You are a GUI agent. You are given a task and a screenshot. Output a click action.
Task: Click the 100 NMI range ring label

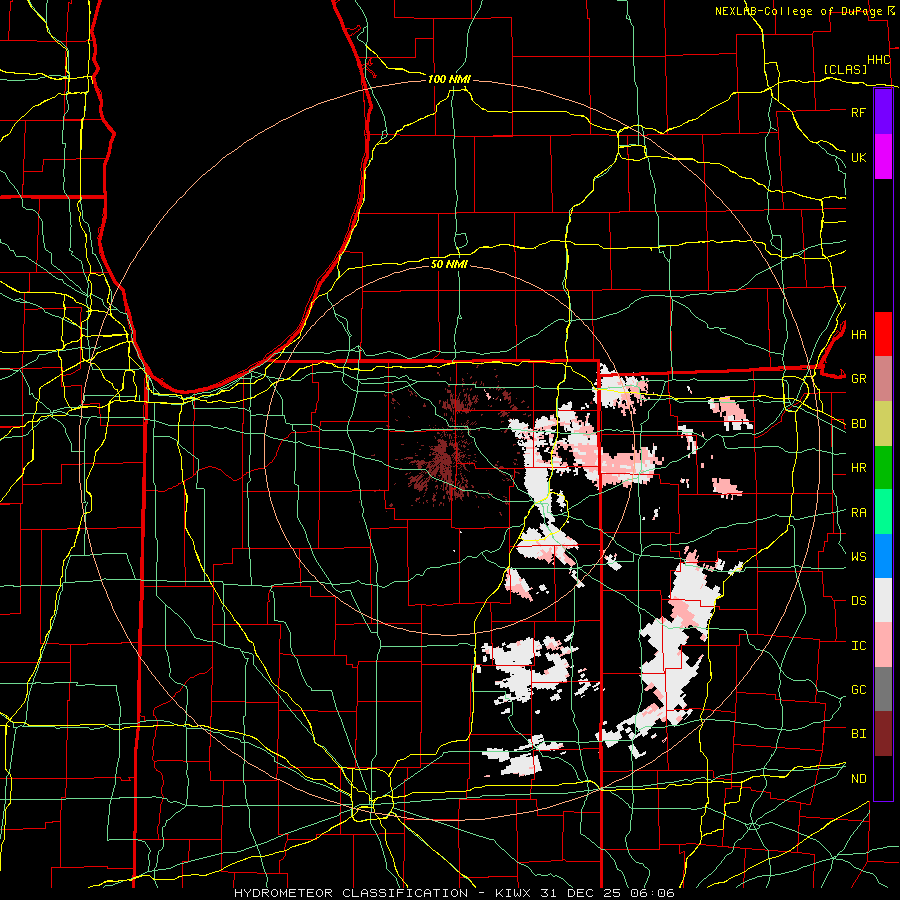[x=449, y=79]
